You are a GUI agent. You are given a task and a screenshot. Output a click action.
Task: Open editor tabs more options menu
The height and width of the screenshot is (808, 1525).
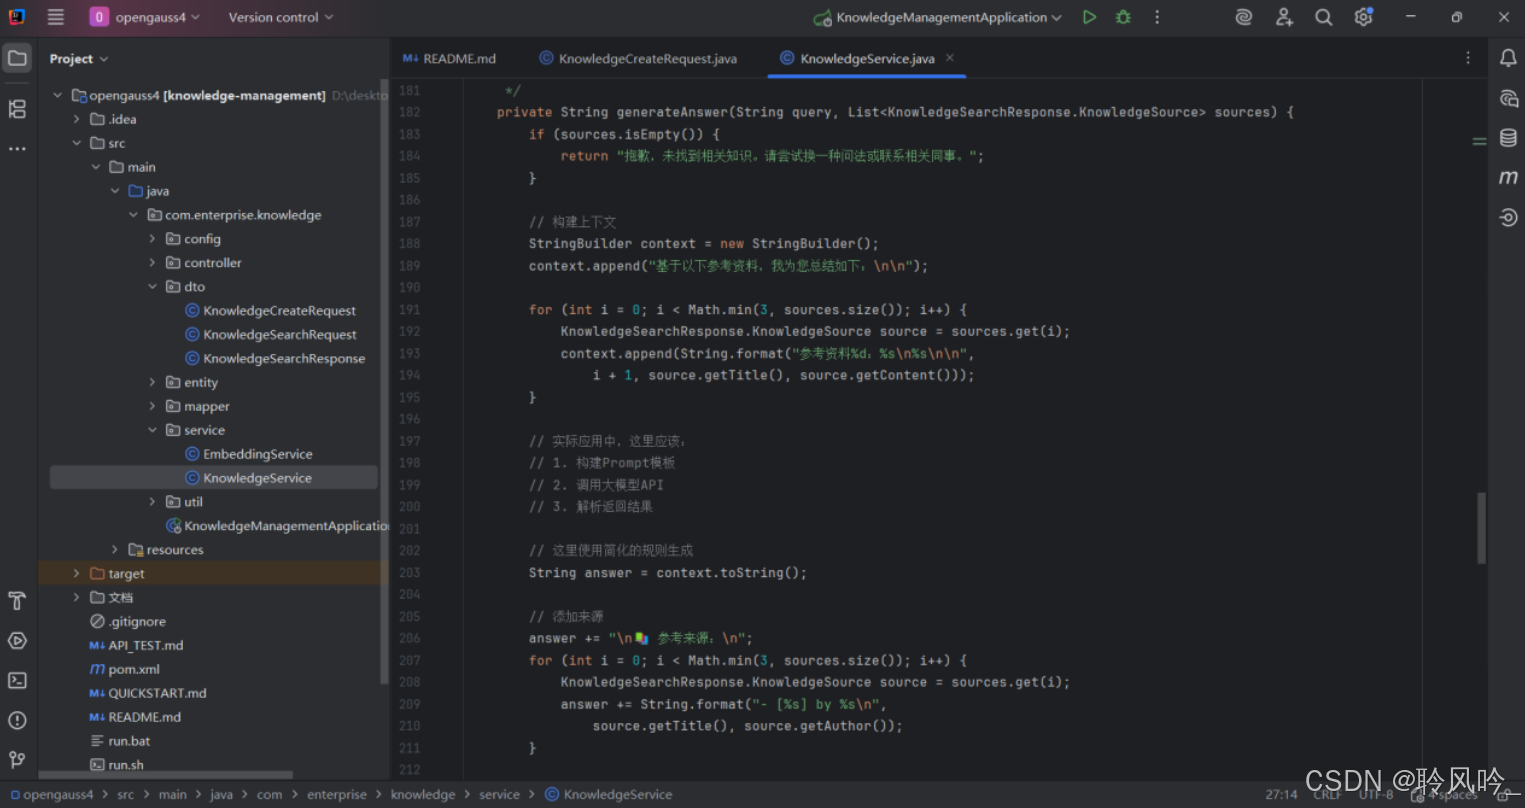[1468, 58]
